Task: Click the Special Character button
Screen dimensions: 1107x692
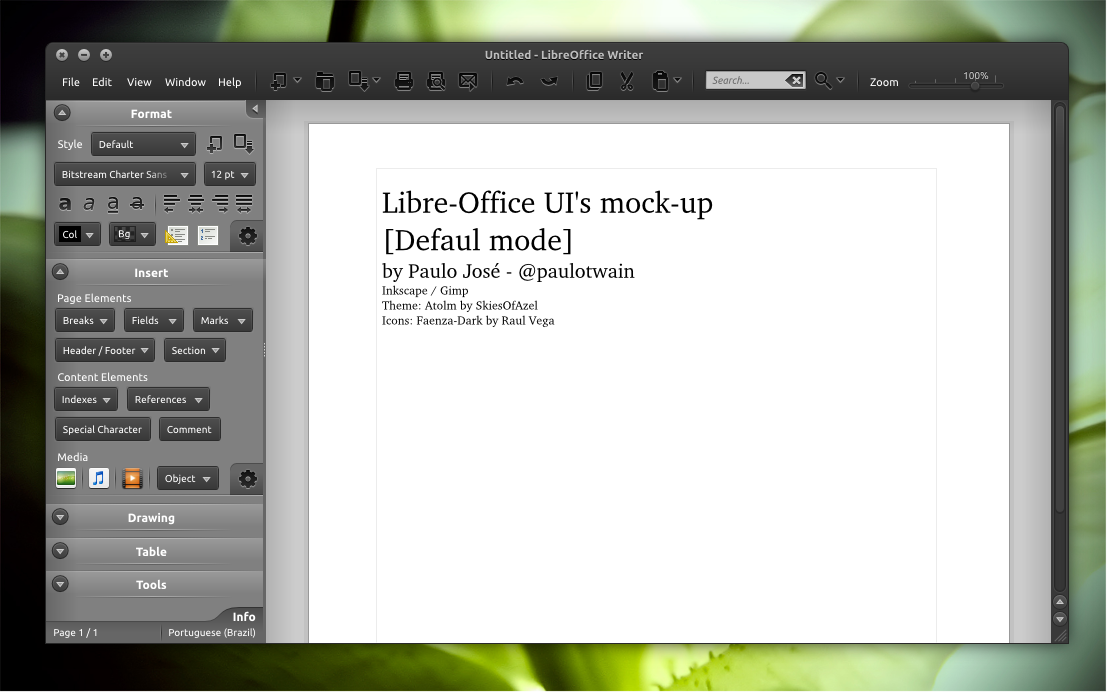Action: pos(102,429)
